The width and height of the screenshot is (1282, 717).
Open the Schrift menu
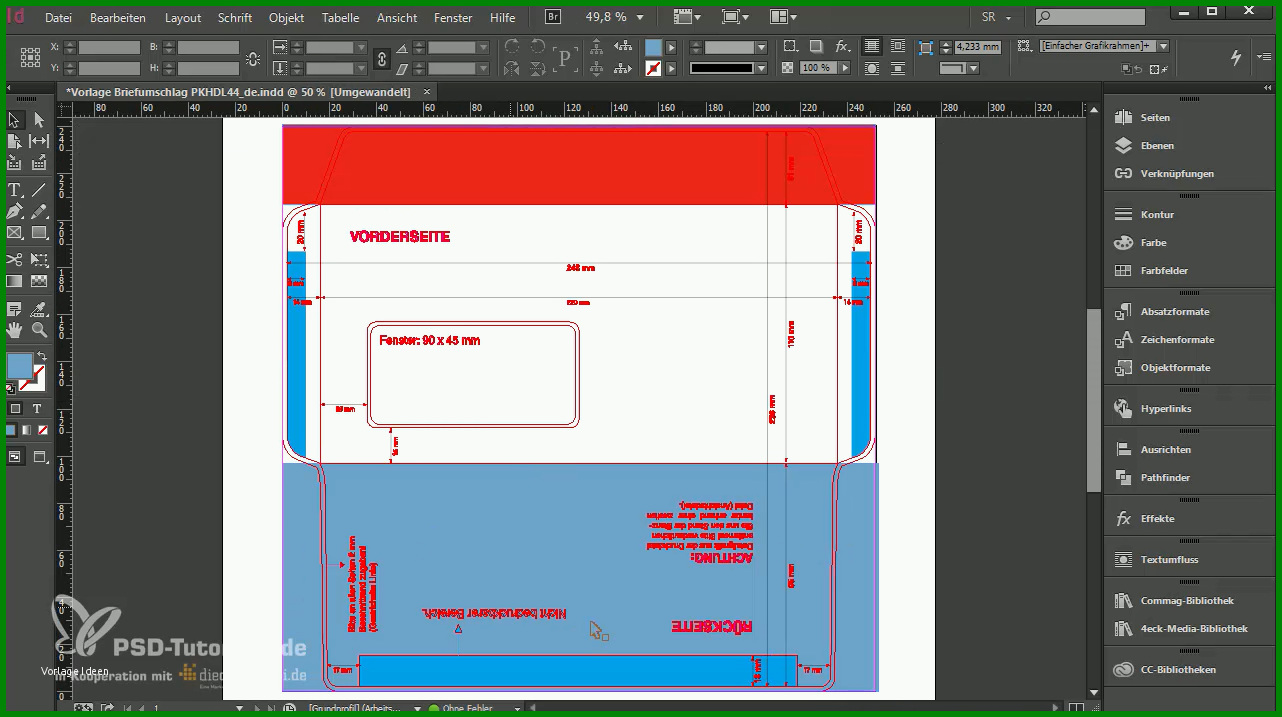coord(235,18)
